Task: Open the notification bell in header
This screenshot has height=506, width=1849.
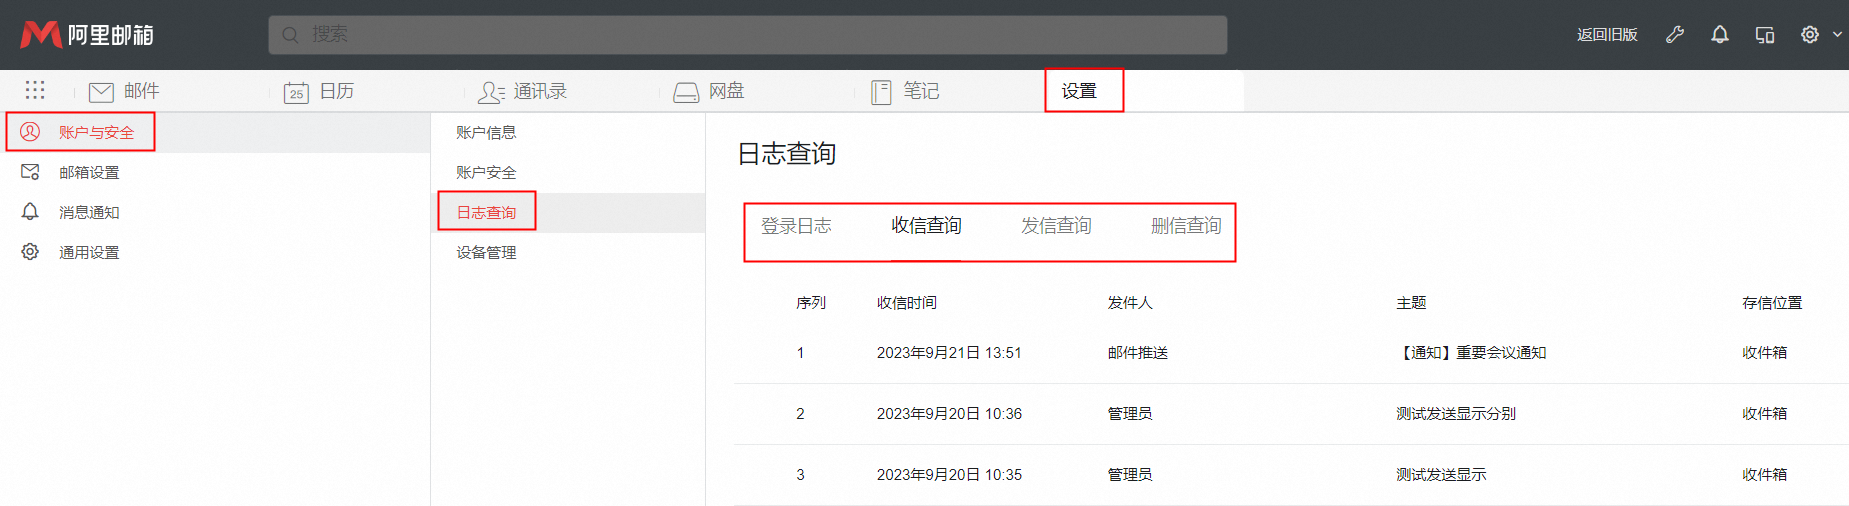Action: 1720,35
